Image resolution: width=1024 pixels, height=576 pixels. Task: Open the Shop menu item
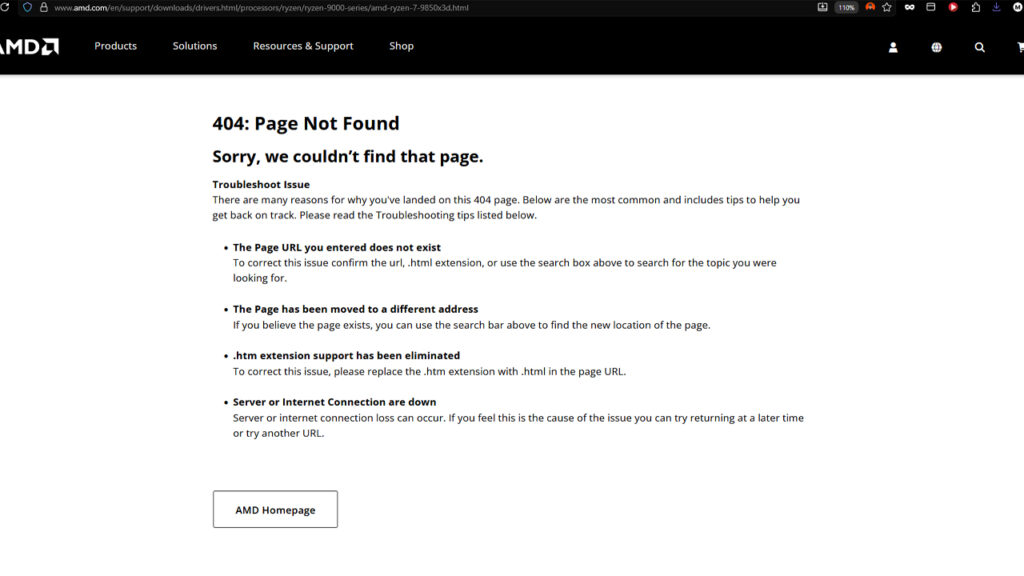point(401,46)
